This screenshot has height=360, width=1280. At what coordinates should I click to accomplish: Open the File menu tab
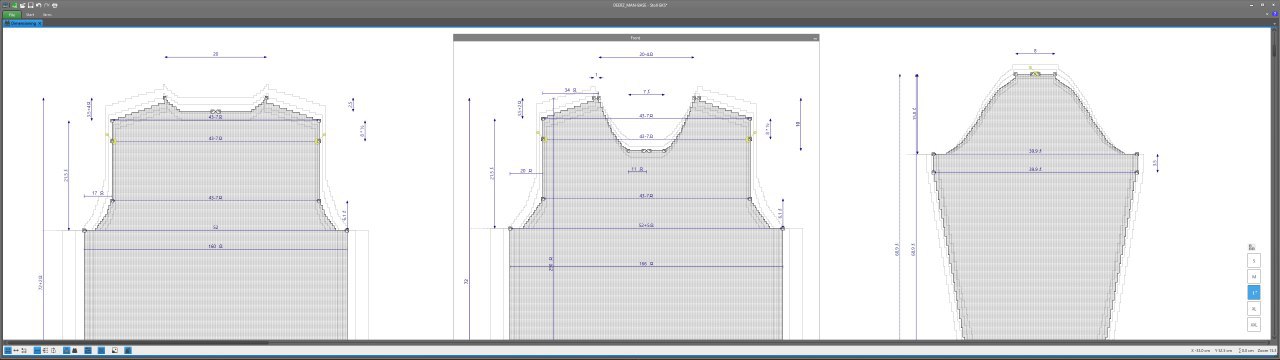12,15
